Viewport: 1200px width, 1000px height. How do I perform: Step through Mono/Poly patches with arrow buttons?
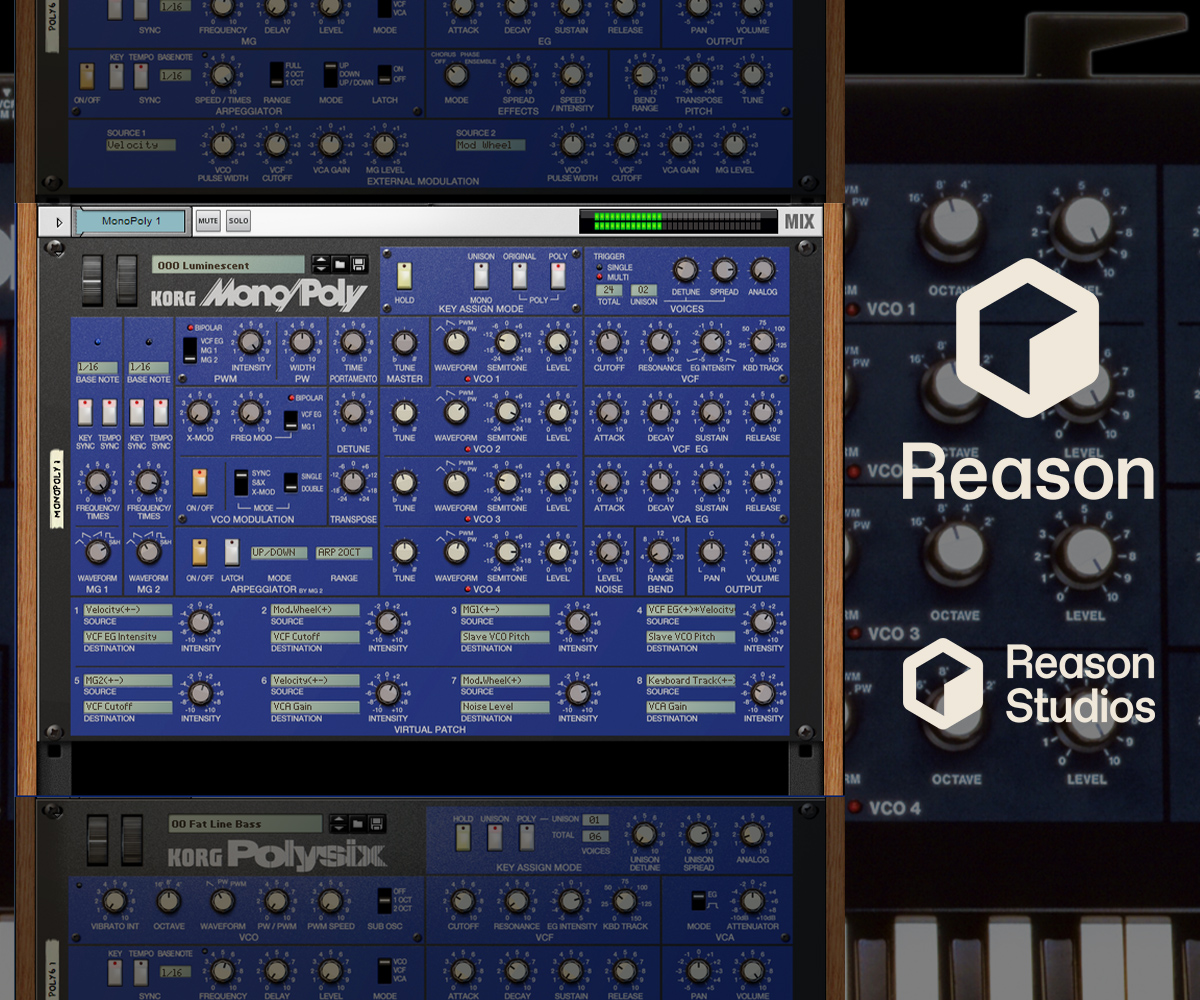click(x=320, y=265)
